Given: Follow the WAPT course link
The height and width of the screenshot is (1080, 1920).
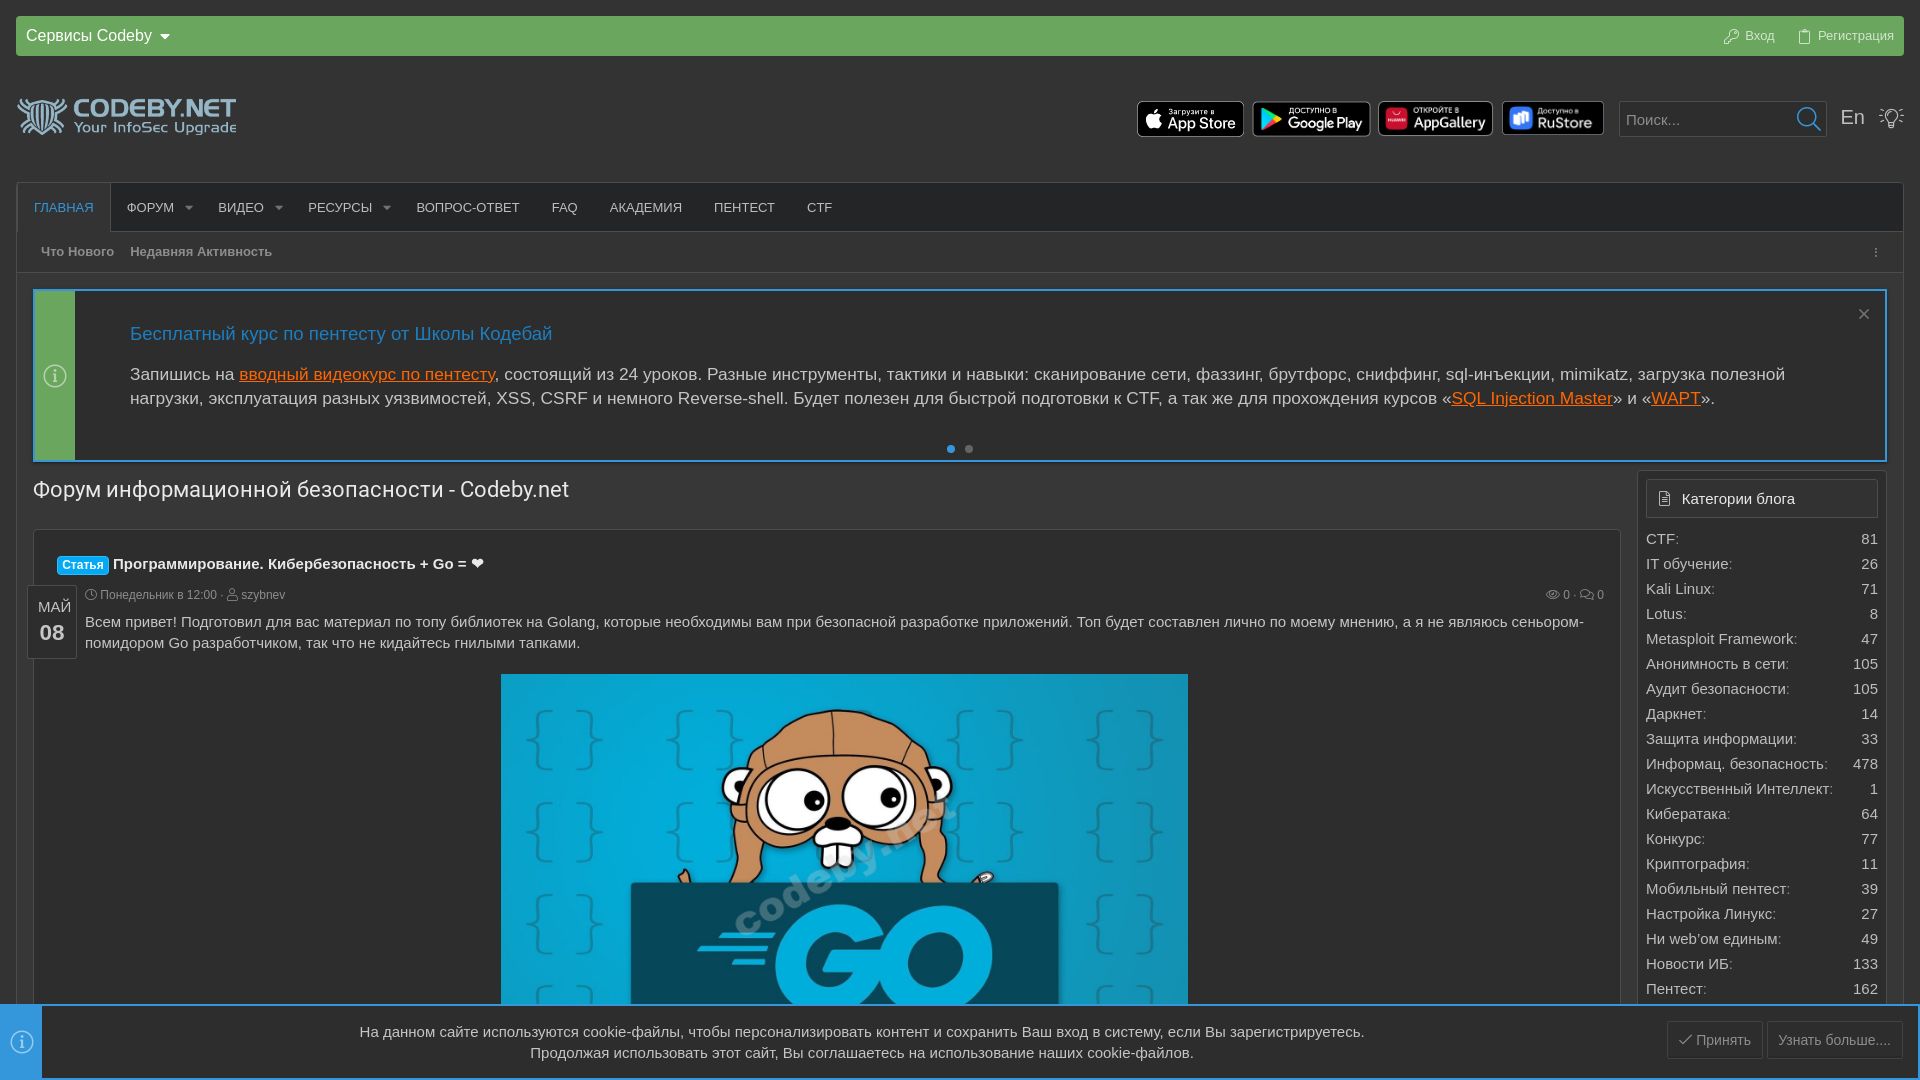Looking at the screenshot, I should pyautogui.click(x=1676, y=398).
